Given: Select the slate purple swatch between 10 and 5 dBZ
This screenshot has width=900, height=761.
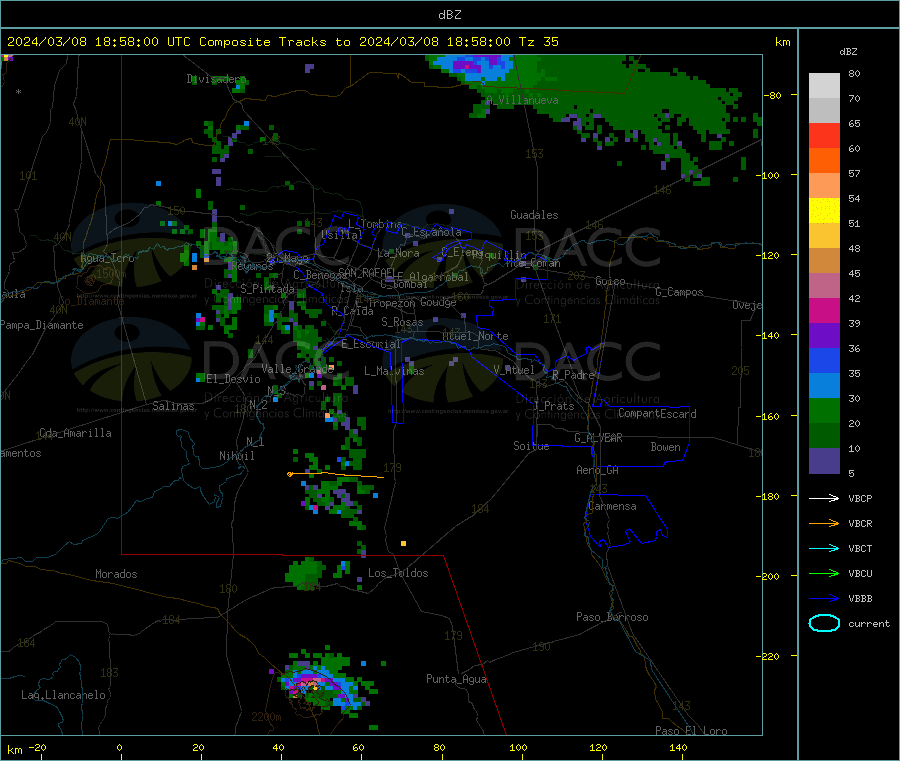Looking at the screenshot, I should (x=824, y=461).
